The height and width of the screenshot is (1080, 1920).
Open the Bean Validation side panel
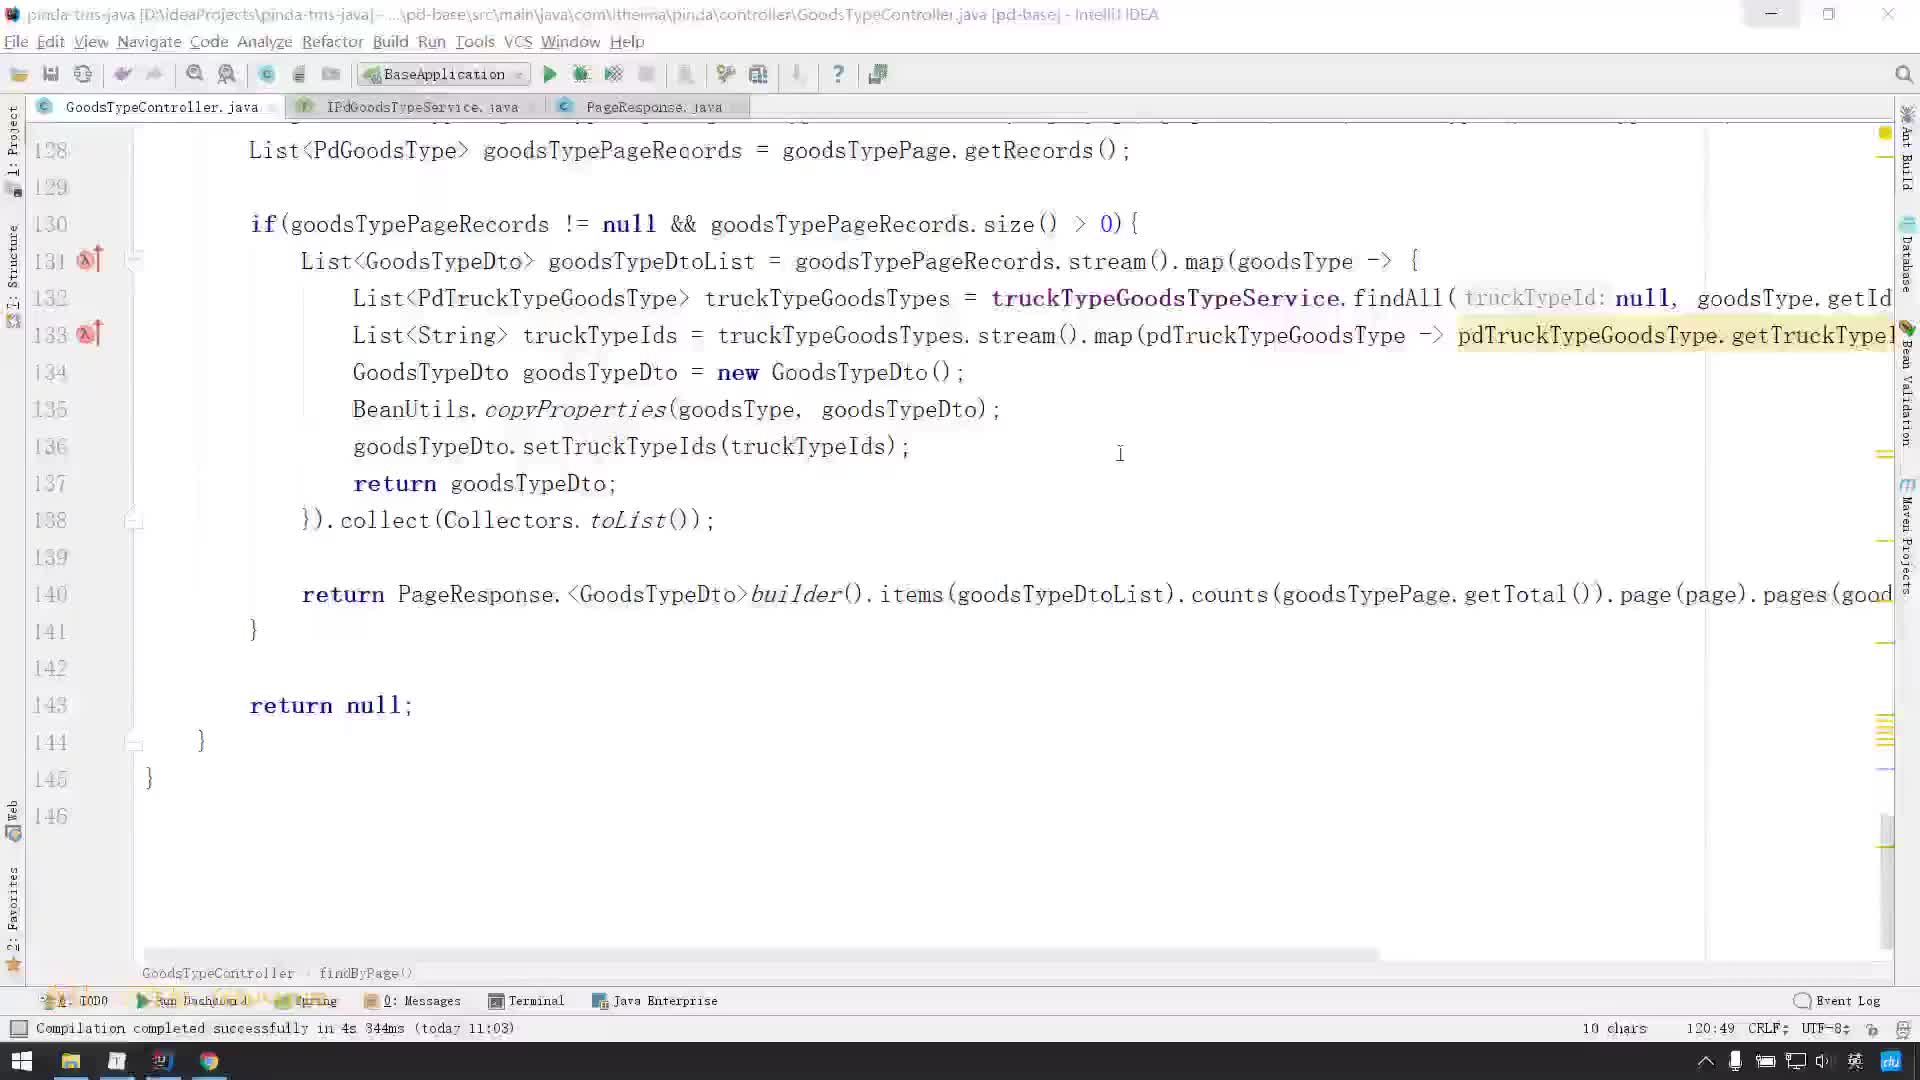(1907, 384)
